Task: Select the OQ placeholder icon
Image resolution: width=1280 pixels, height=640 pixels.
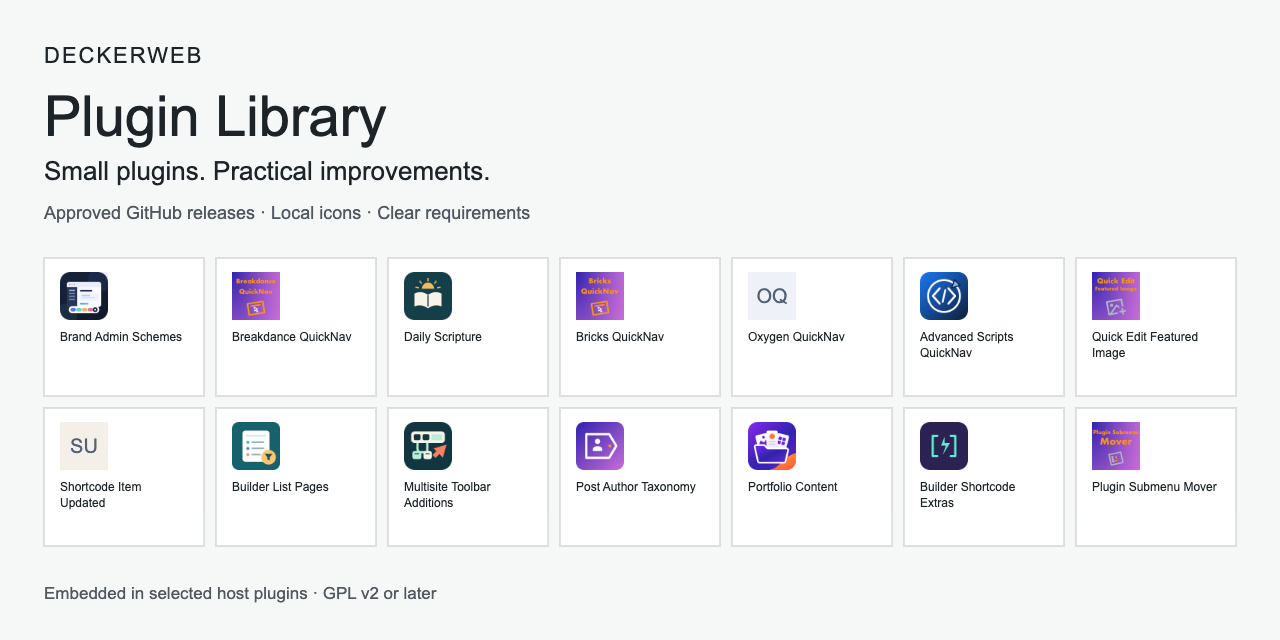Action: click(772, 296)
